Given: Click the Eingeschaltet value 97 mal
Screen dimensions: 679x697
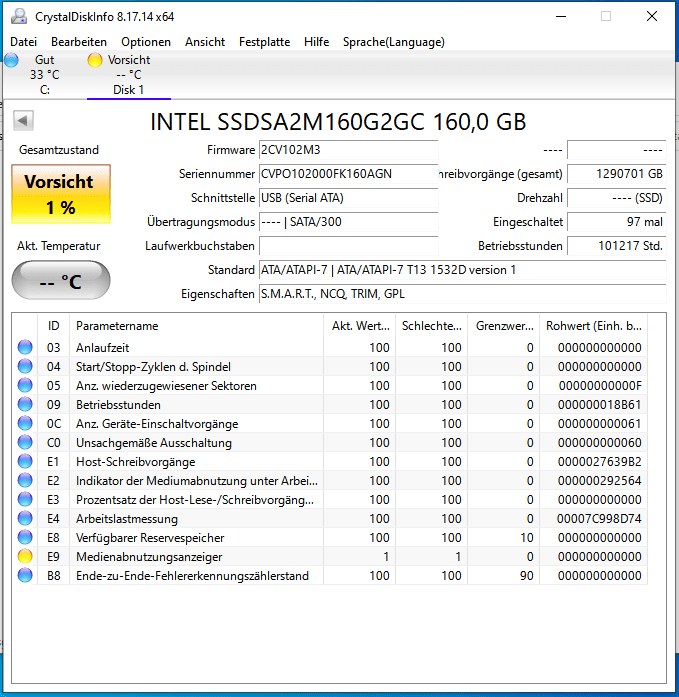Looking at the screenshot, I should (x=617, y=222).
